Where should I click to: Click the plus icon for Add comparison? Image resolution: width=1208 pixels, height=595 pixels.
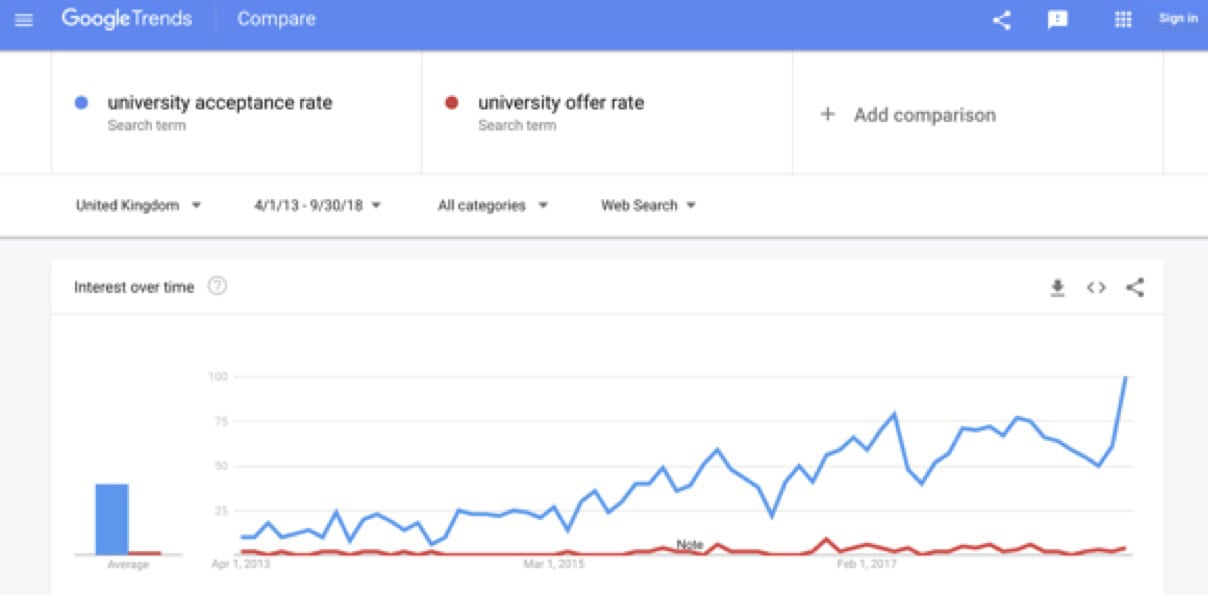827,114
